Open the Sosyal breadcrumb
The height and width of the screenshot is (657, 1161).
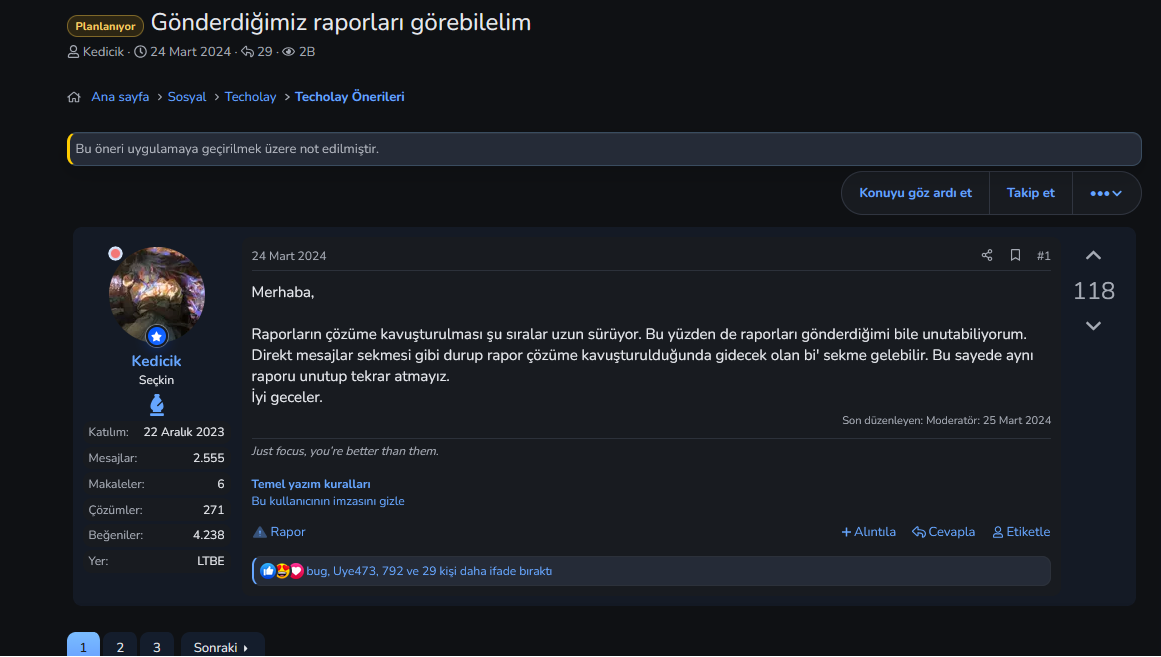(187, 97)
